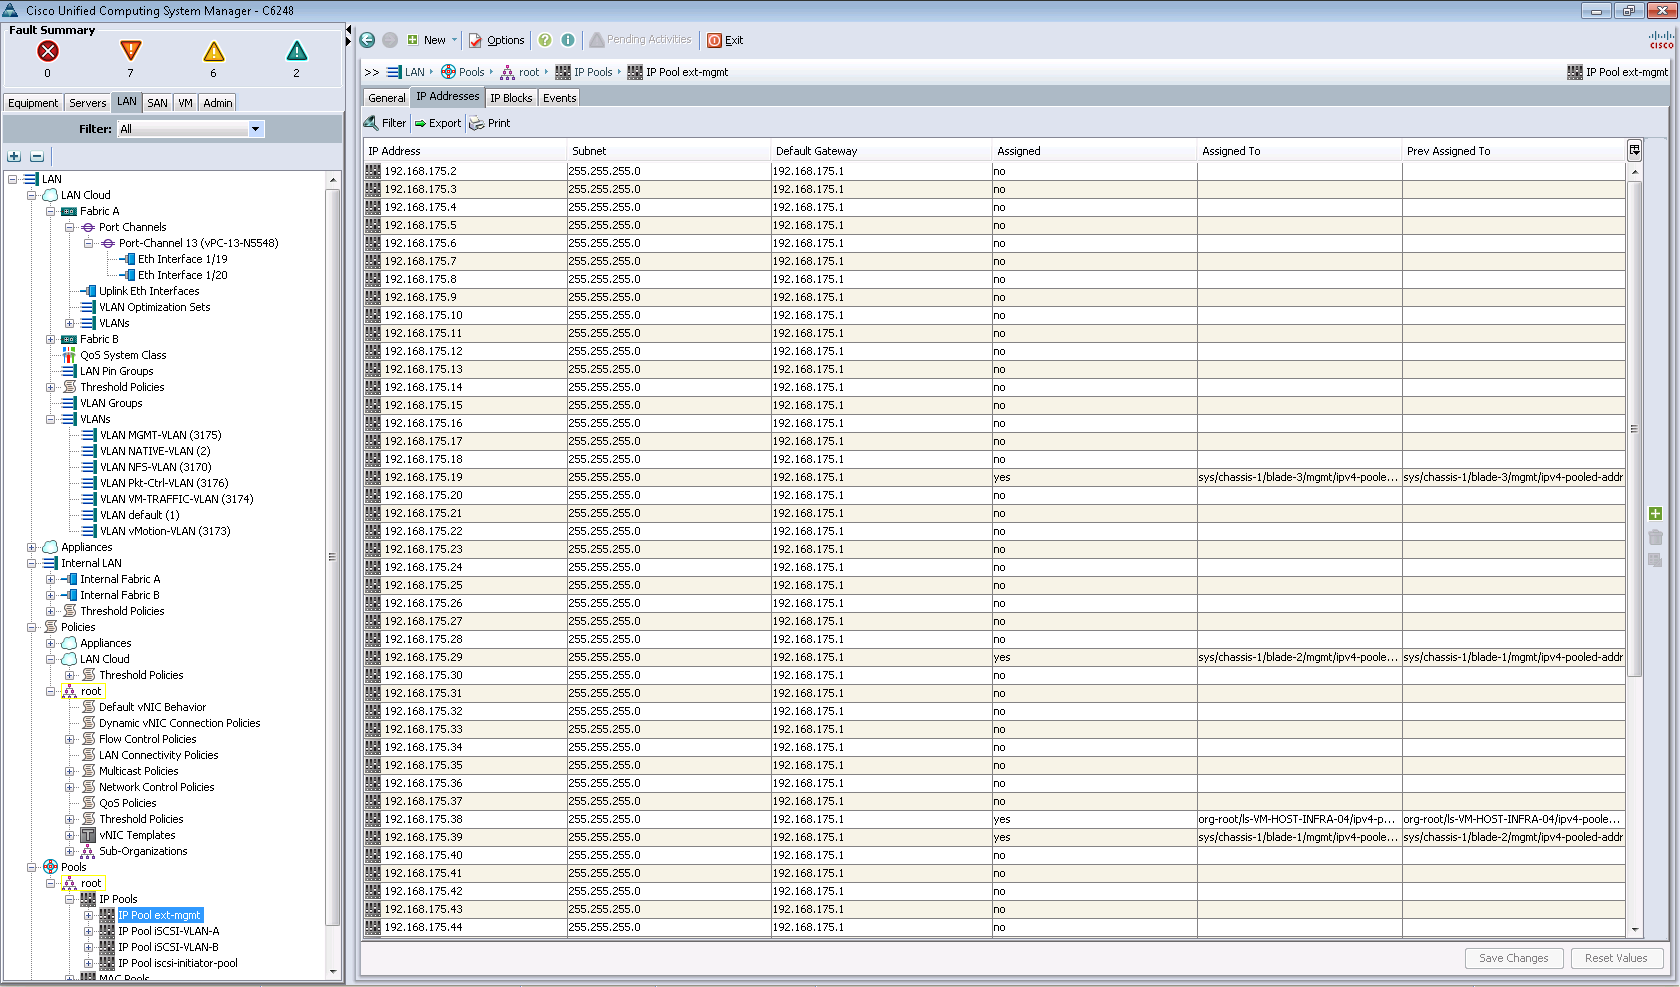Open the General tab of IP Pool

tap(386, 98)
